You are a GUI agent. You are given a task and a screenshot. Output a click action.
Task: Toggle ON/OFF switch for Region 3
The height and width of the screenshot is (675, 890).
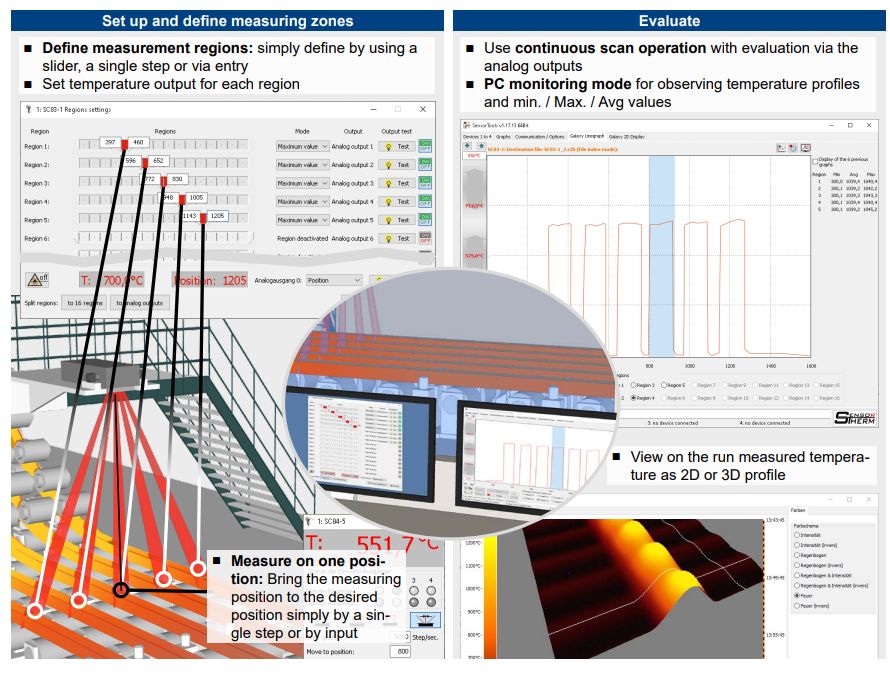pyautogui.click(x=425, y=183)
